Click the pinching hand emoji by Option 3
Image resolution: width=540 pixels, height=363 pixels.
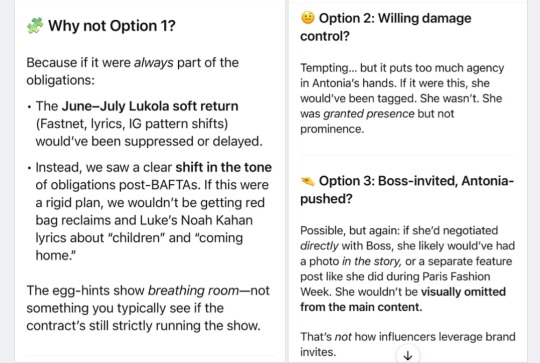point(308,181)
